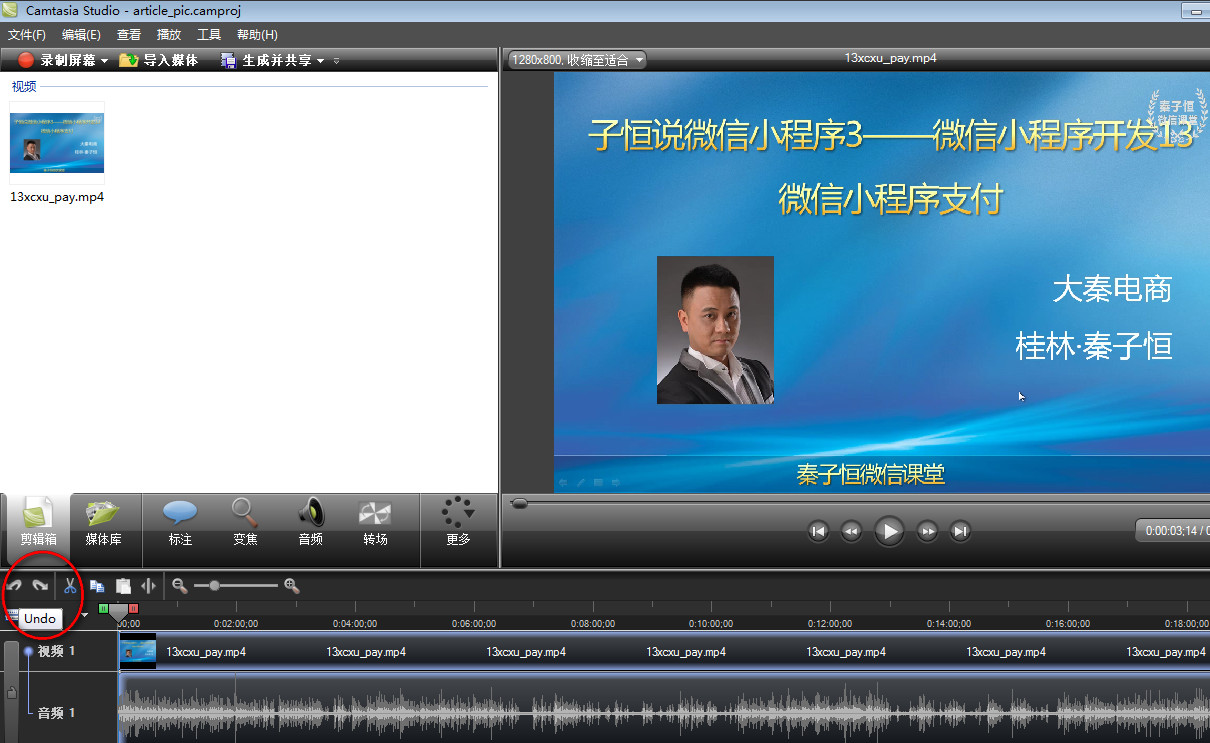Screen dimensions: 1210x743
Task: Select the 音频 1 track label
Action: coord(56,713)
